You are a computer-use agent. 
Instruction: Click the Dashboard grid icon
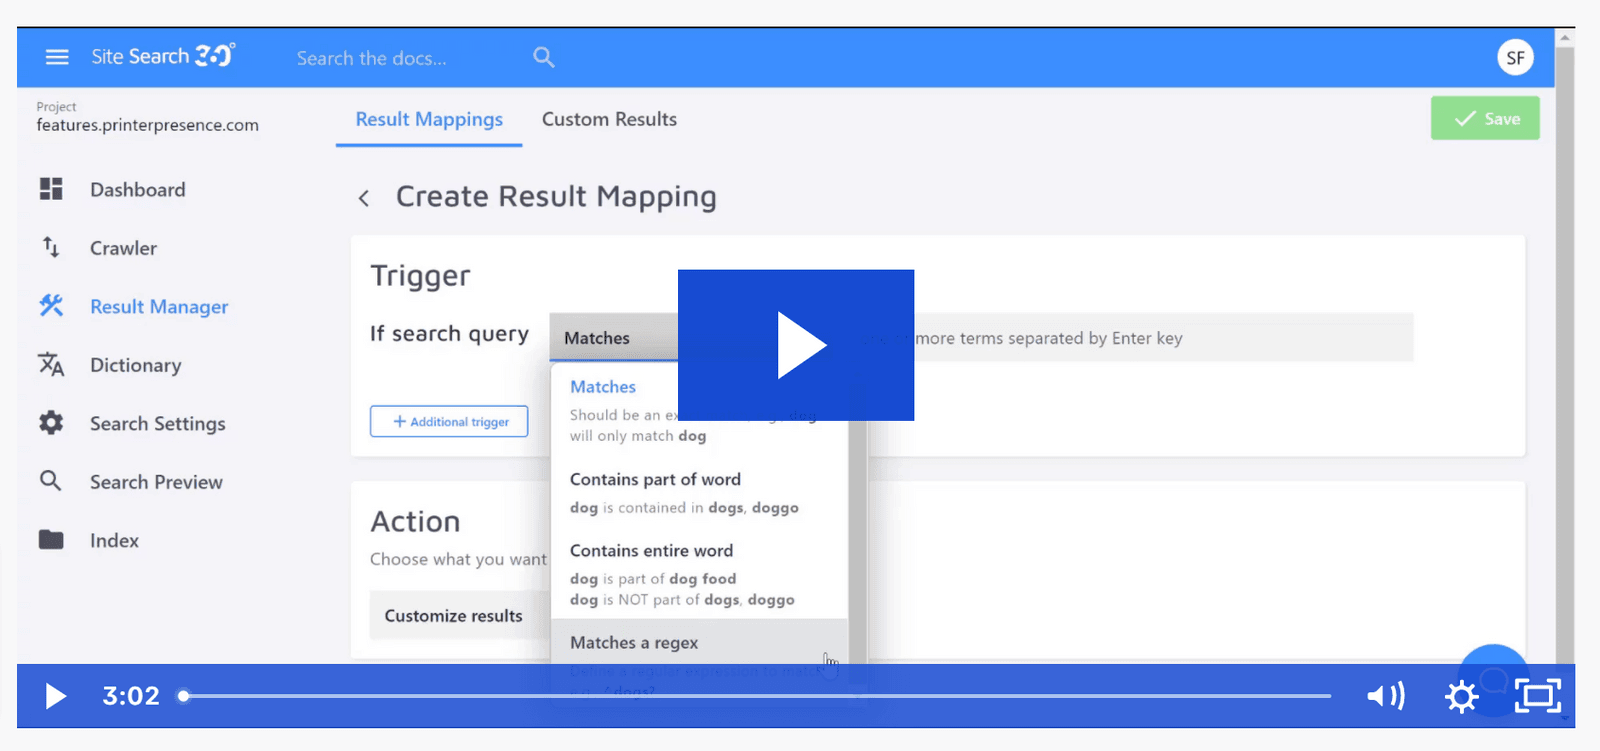(51, 189)
